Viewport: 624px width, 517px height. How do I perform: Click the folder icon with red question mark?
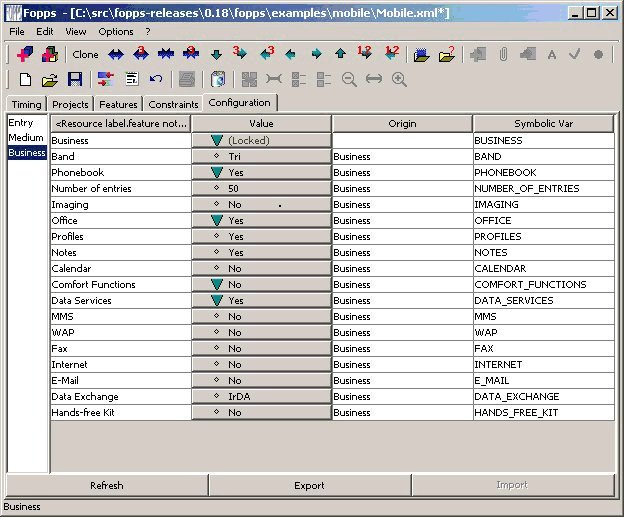(x=447, y=54)
